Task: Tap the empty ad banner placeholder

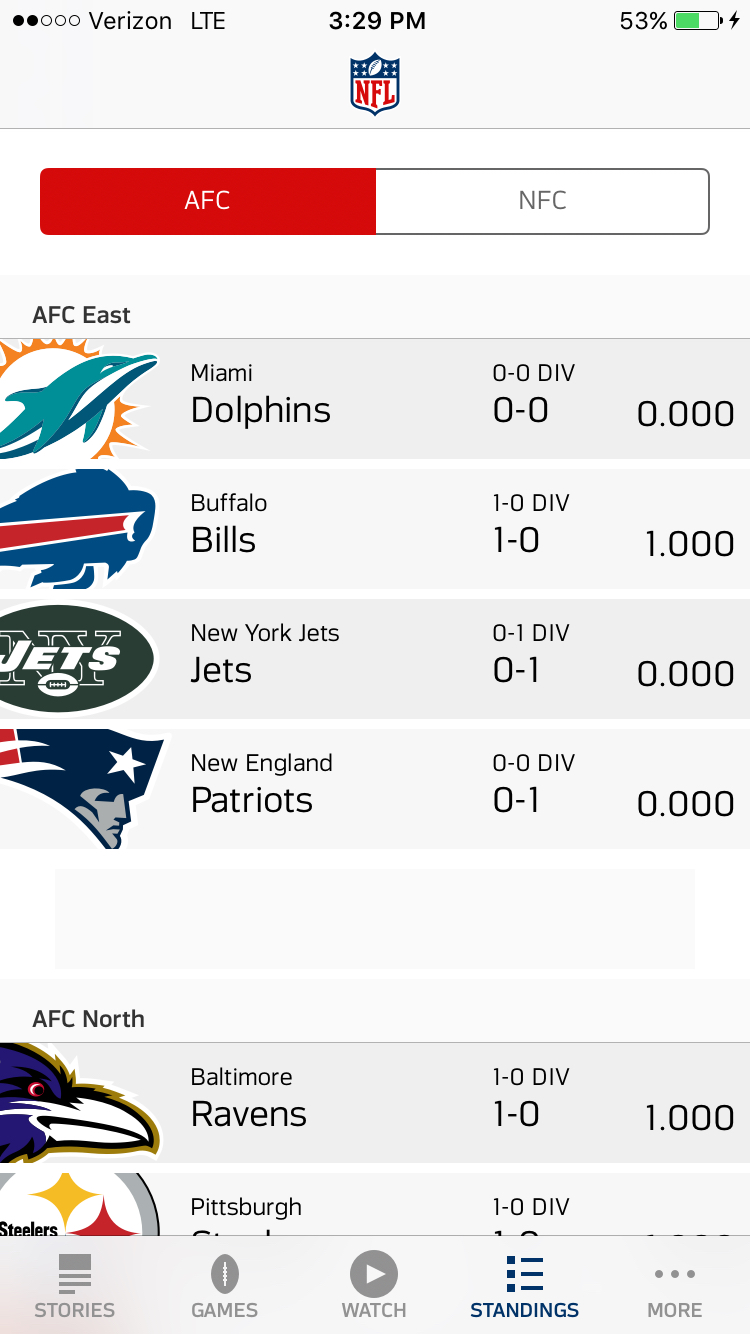Action: click(375, 919)
